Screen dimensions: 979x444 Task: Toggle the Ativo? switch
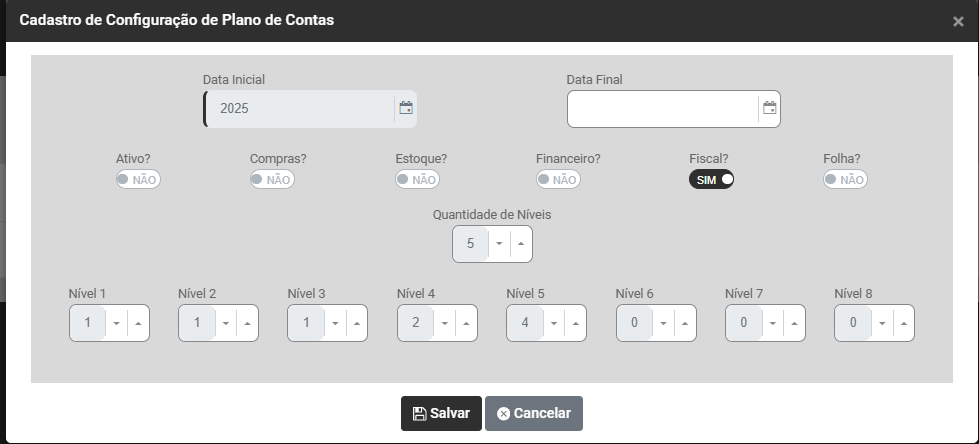(138, 179)
